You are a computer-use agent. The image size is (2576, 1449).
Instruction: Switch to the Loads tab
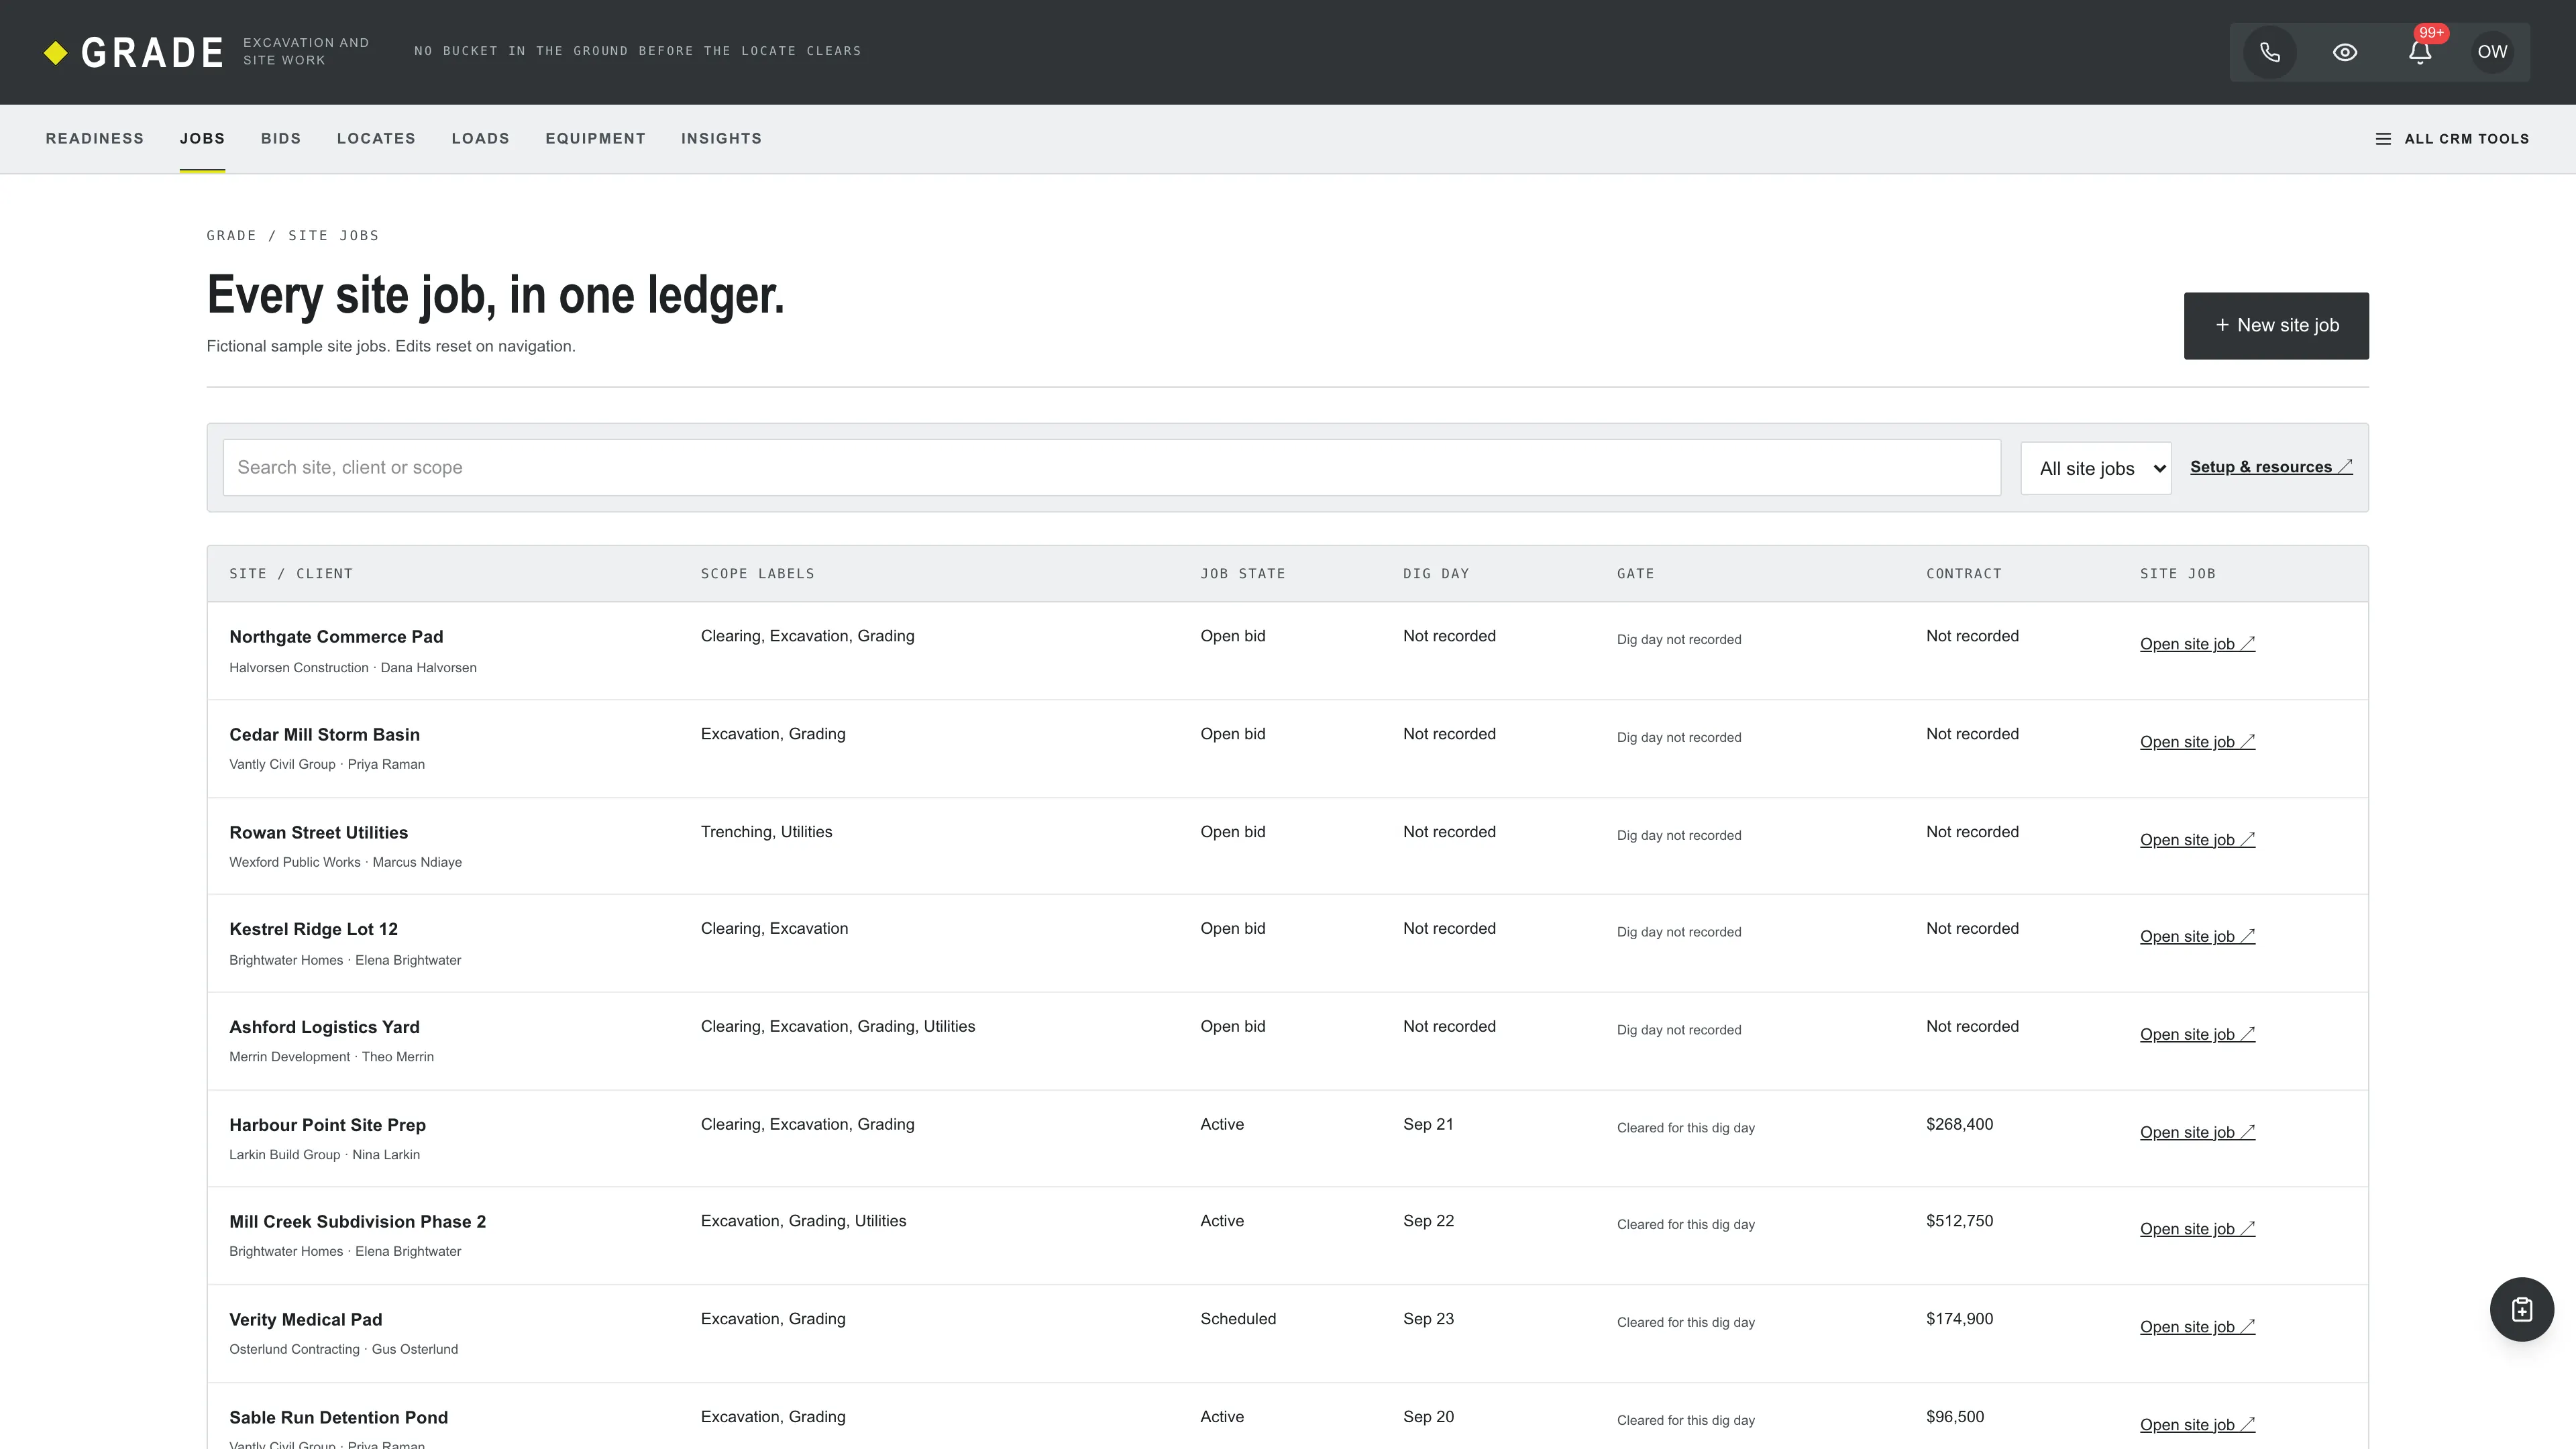(480, 139)
